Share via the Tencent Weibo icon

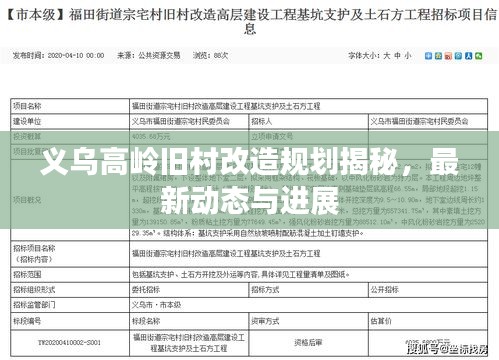pyautogui.click(x=458, y=56)
